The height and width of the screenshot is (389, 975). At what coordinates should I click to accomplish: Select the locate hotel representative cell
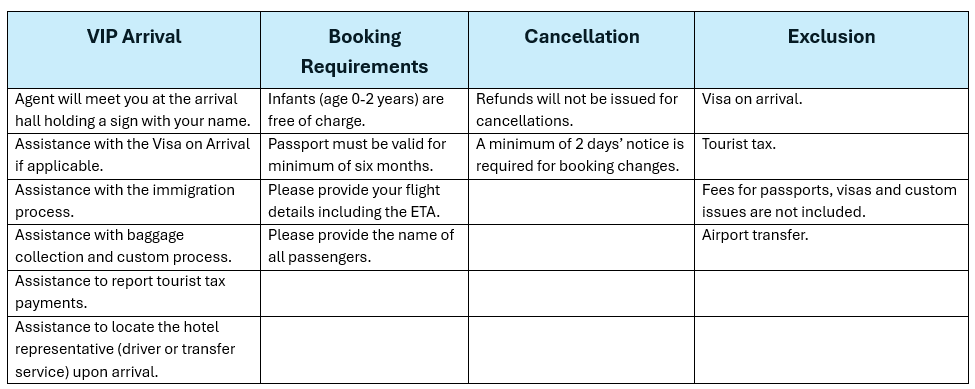click(x=134, y=350)
